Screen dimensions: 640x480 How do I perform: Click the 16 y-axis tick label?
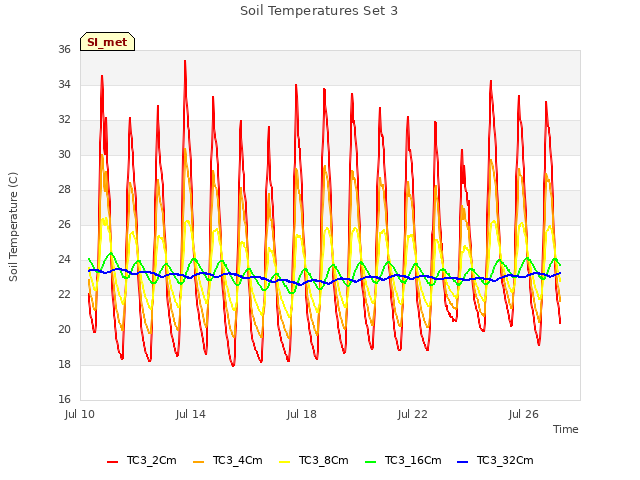point(64,400)
